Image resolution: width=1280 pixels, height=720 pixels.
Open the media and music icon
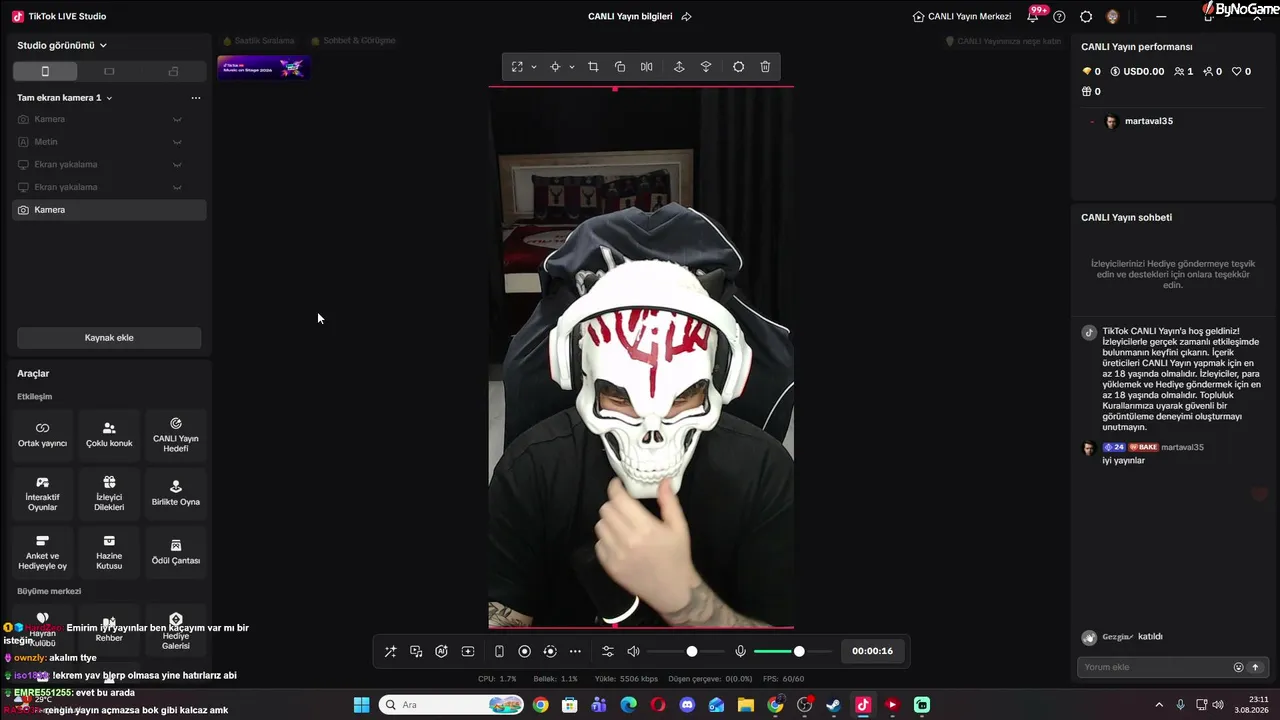416,651
